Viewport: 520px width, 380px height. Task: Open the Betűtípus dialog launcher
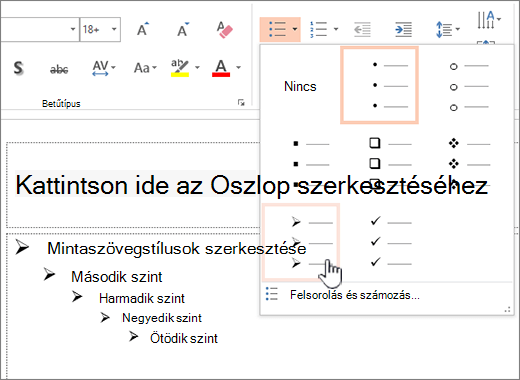[x=241, y=103]
